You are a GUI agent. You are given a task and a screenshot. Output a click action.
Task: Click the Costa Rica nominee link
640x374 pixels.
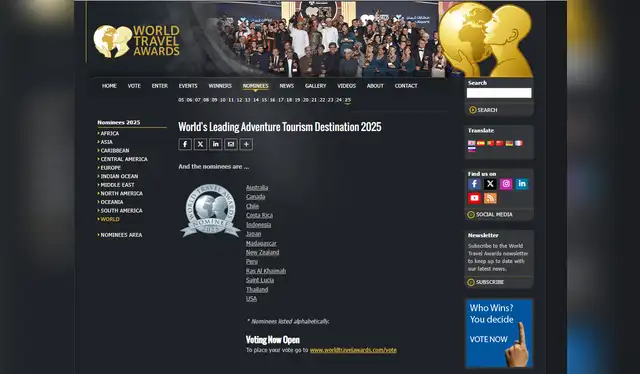point(259,215)
